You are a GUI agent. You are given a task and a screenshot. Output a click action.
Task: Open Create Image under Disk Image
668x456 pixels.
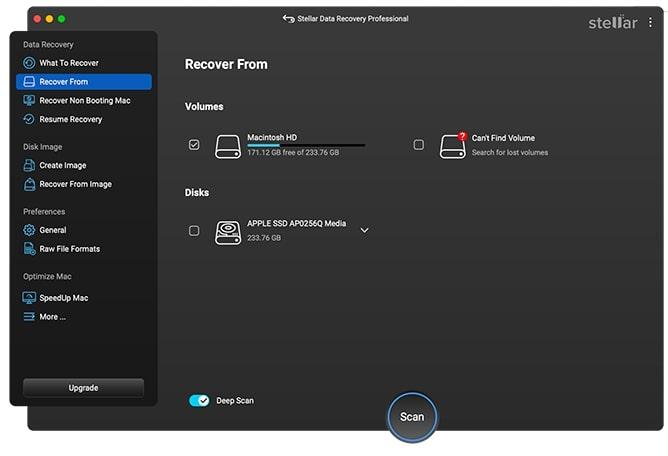84,165
